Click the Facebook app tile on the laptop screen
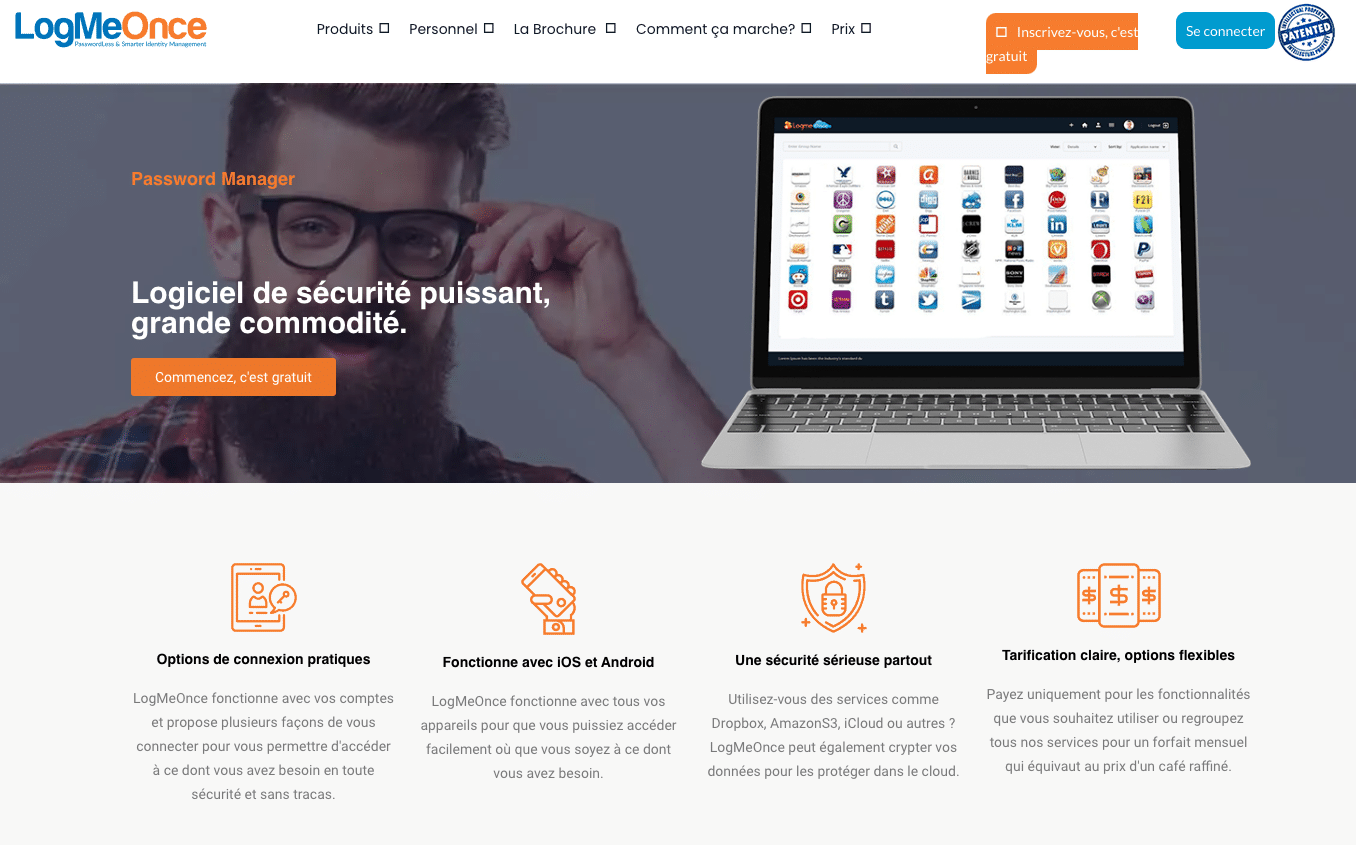The height and width of the screenshot is (845, 1356). pyautogui.click(x=1014, y=201)
